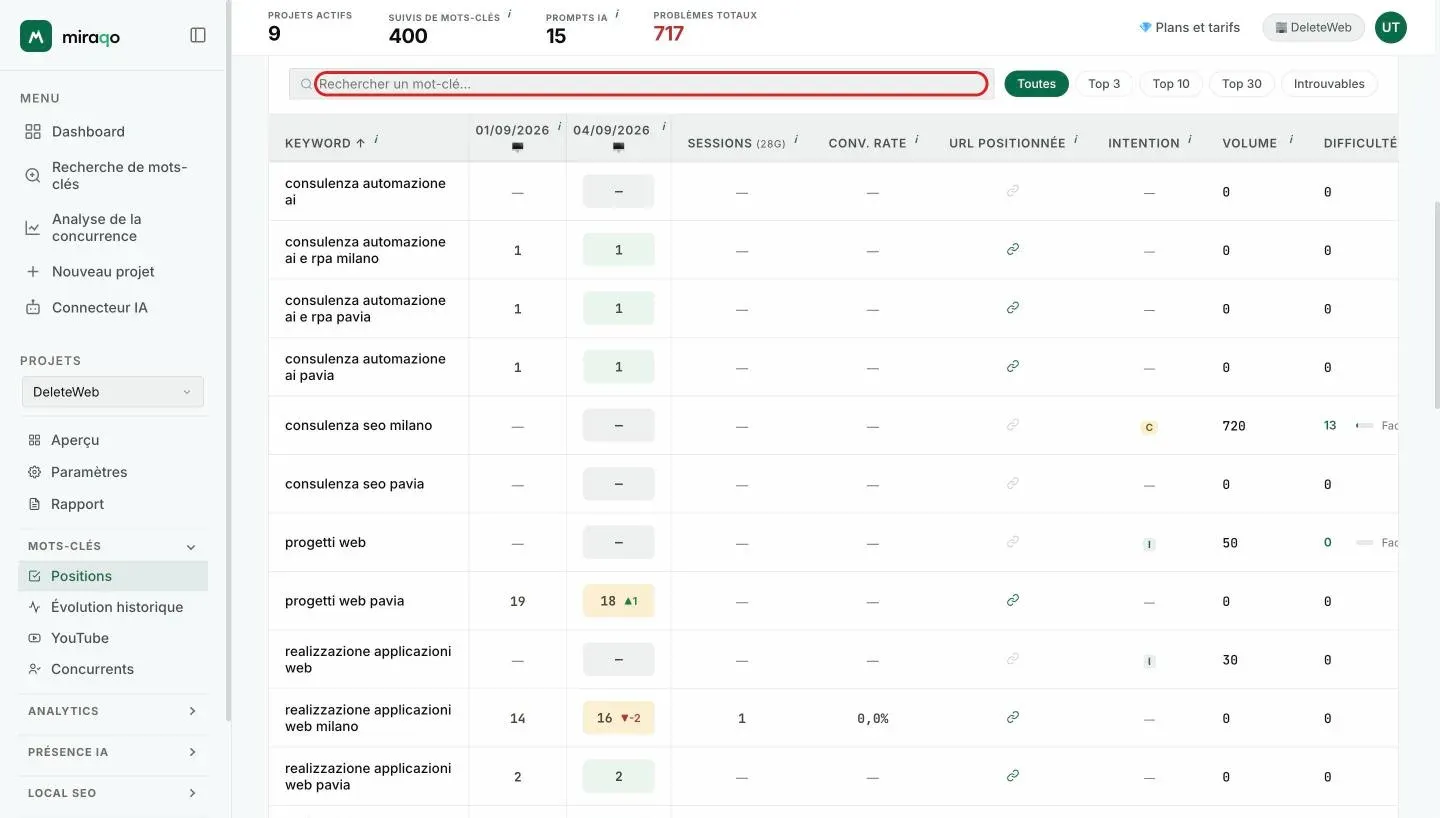Sort by the KEYWORD column header

pos(325,143)
